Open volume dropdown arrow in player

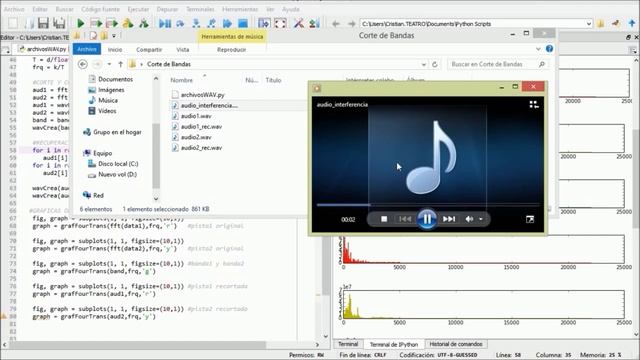481,219
